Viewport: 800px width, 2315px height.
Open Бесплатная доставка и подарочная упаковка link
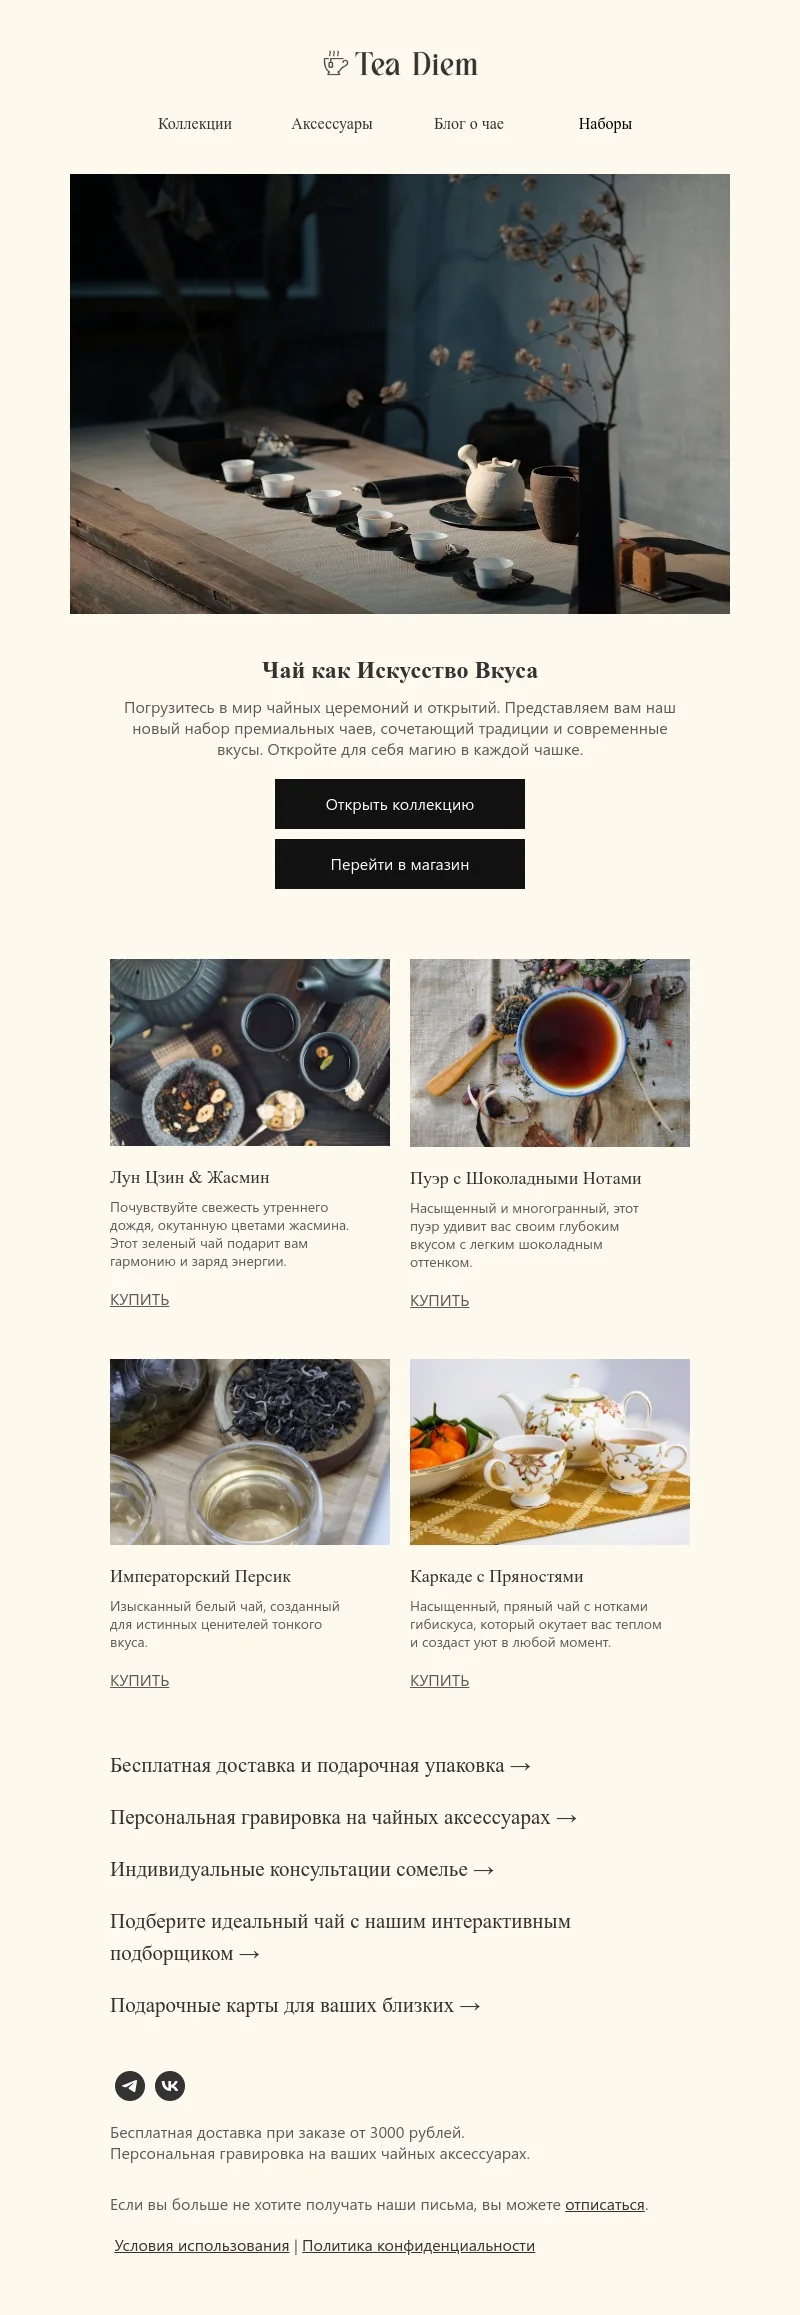pyautogui.click(x=320, y=1766)
